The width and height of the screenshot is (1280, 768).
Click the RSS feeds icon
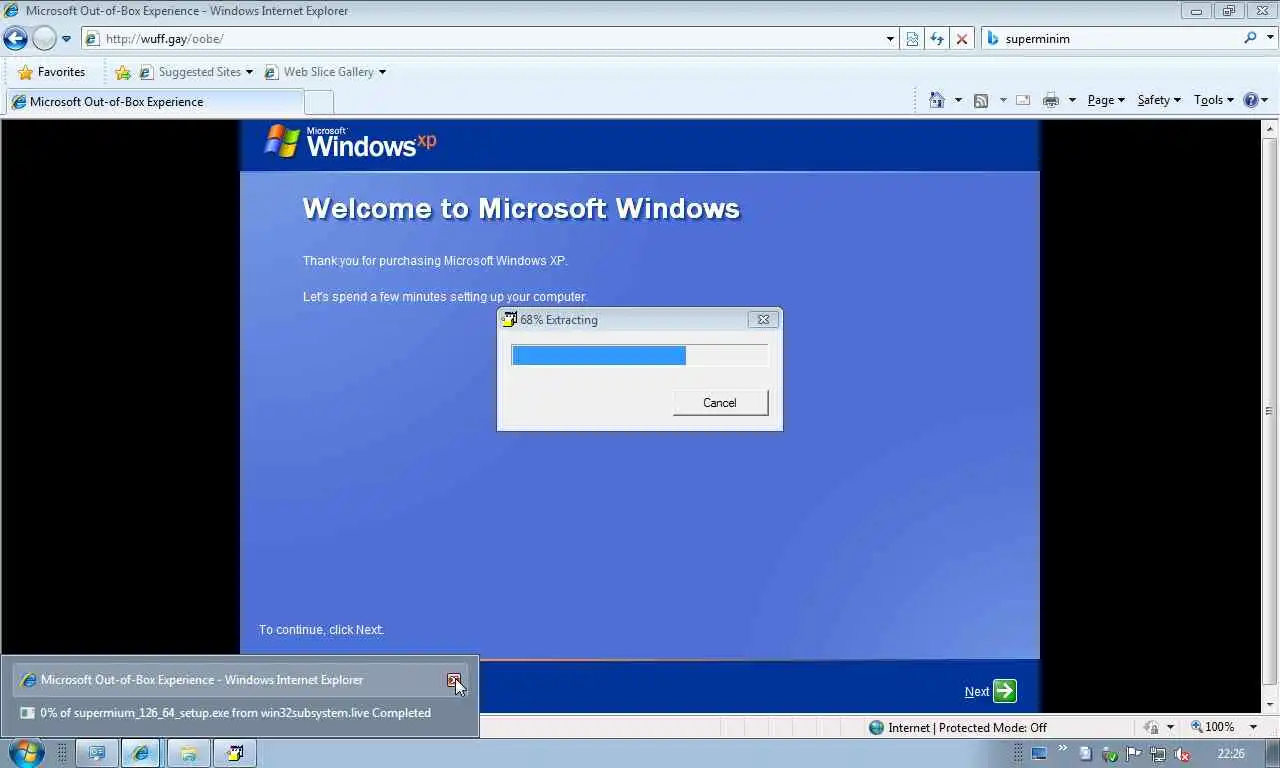pos(981,100)
